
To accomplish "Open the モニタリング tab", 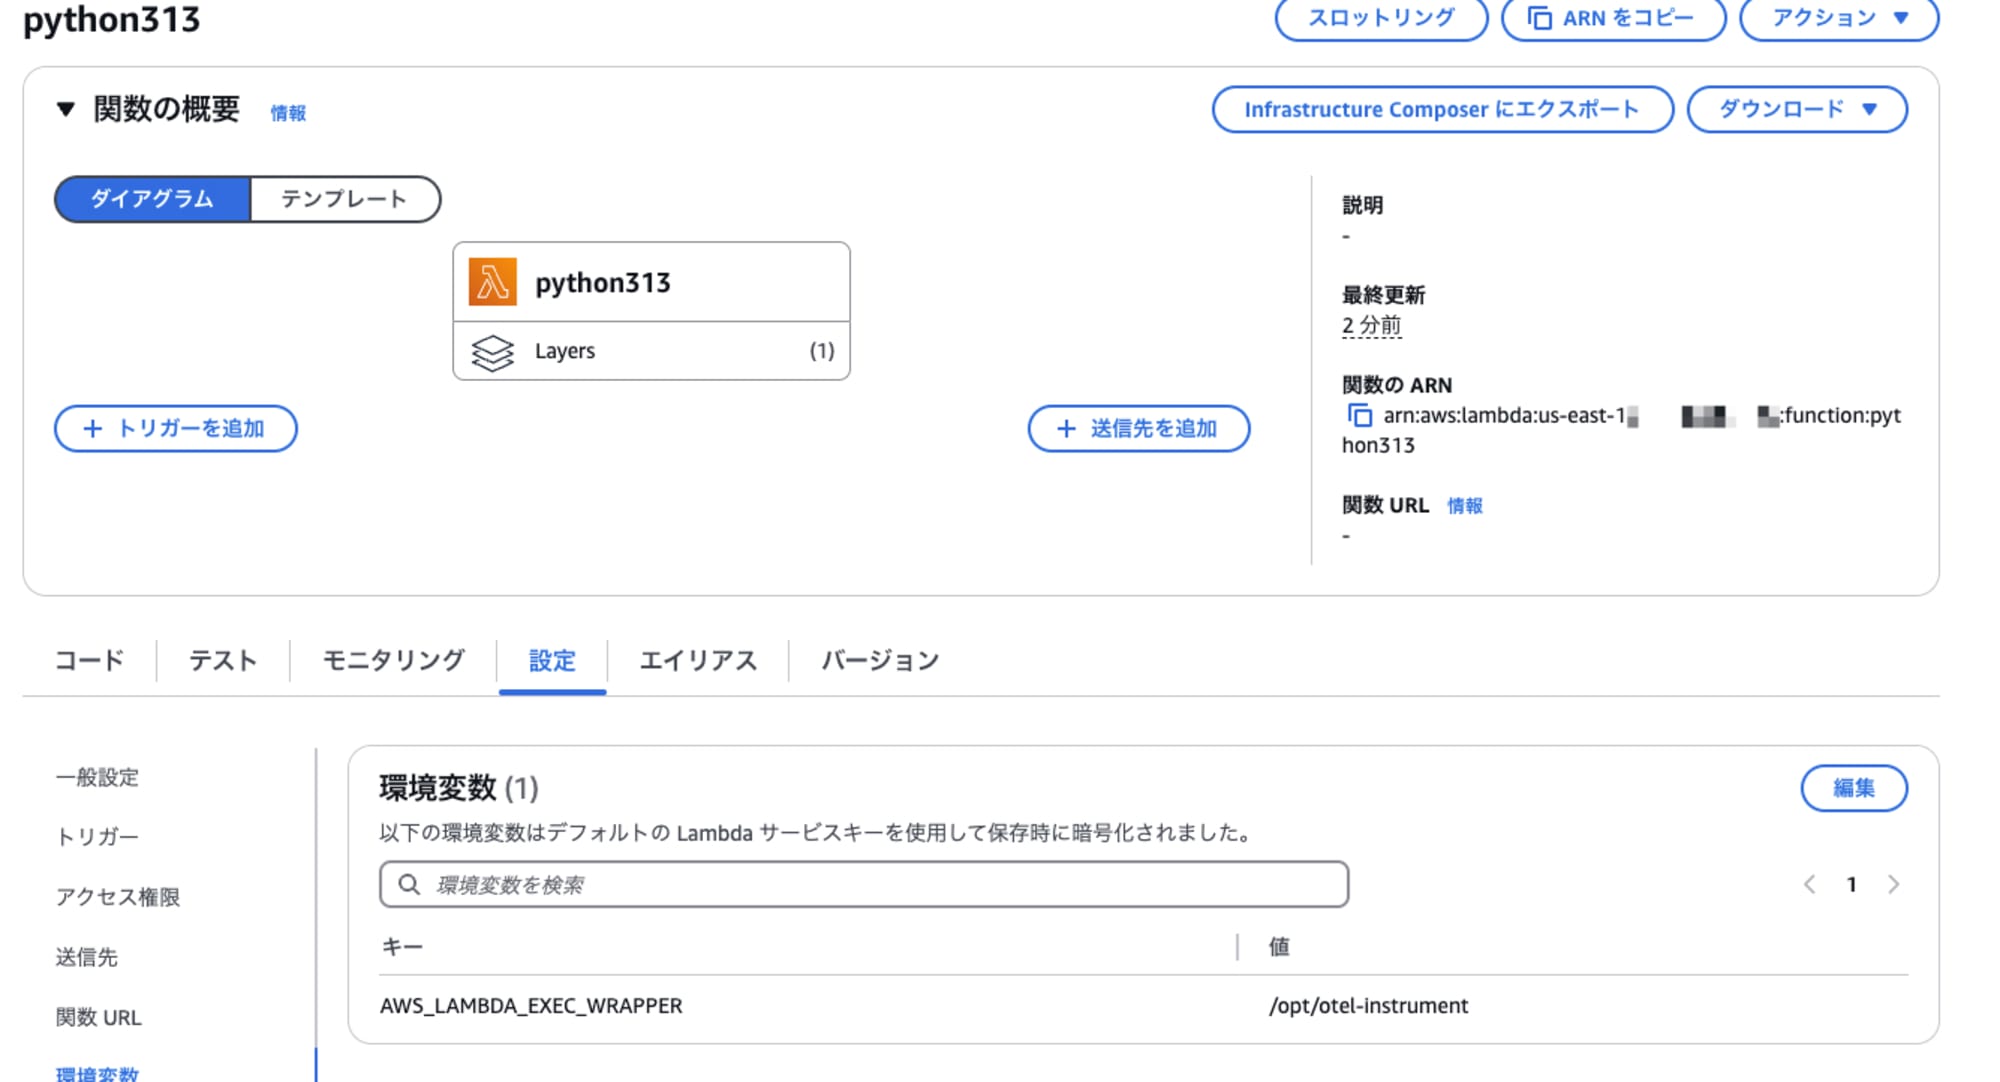I will tap(393, 660).
